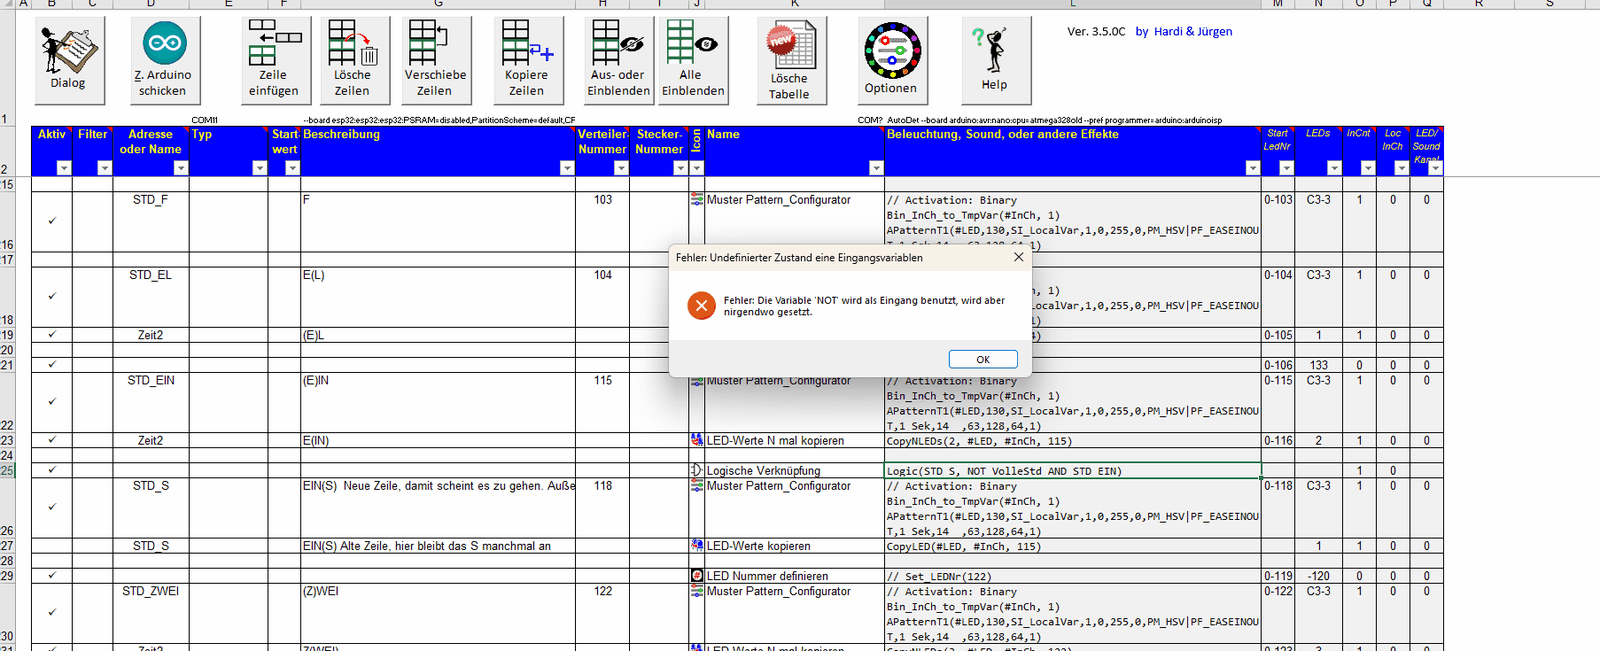
Task: Select the Logic(STD_S...) cell in row 25
Action: (x=1070, y=471)
